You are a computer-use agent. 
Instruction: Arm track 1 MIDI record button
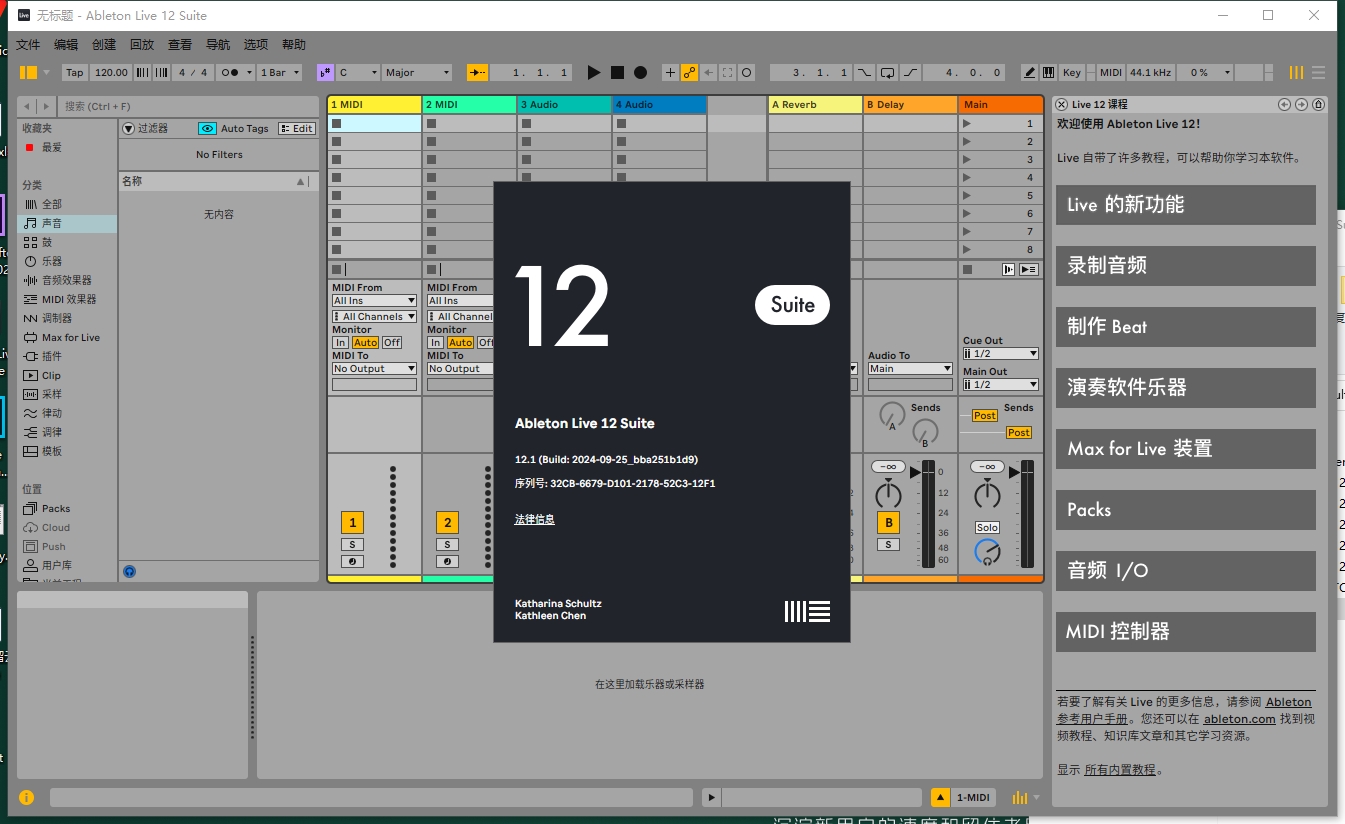click(x=352, y=561)
